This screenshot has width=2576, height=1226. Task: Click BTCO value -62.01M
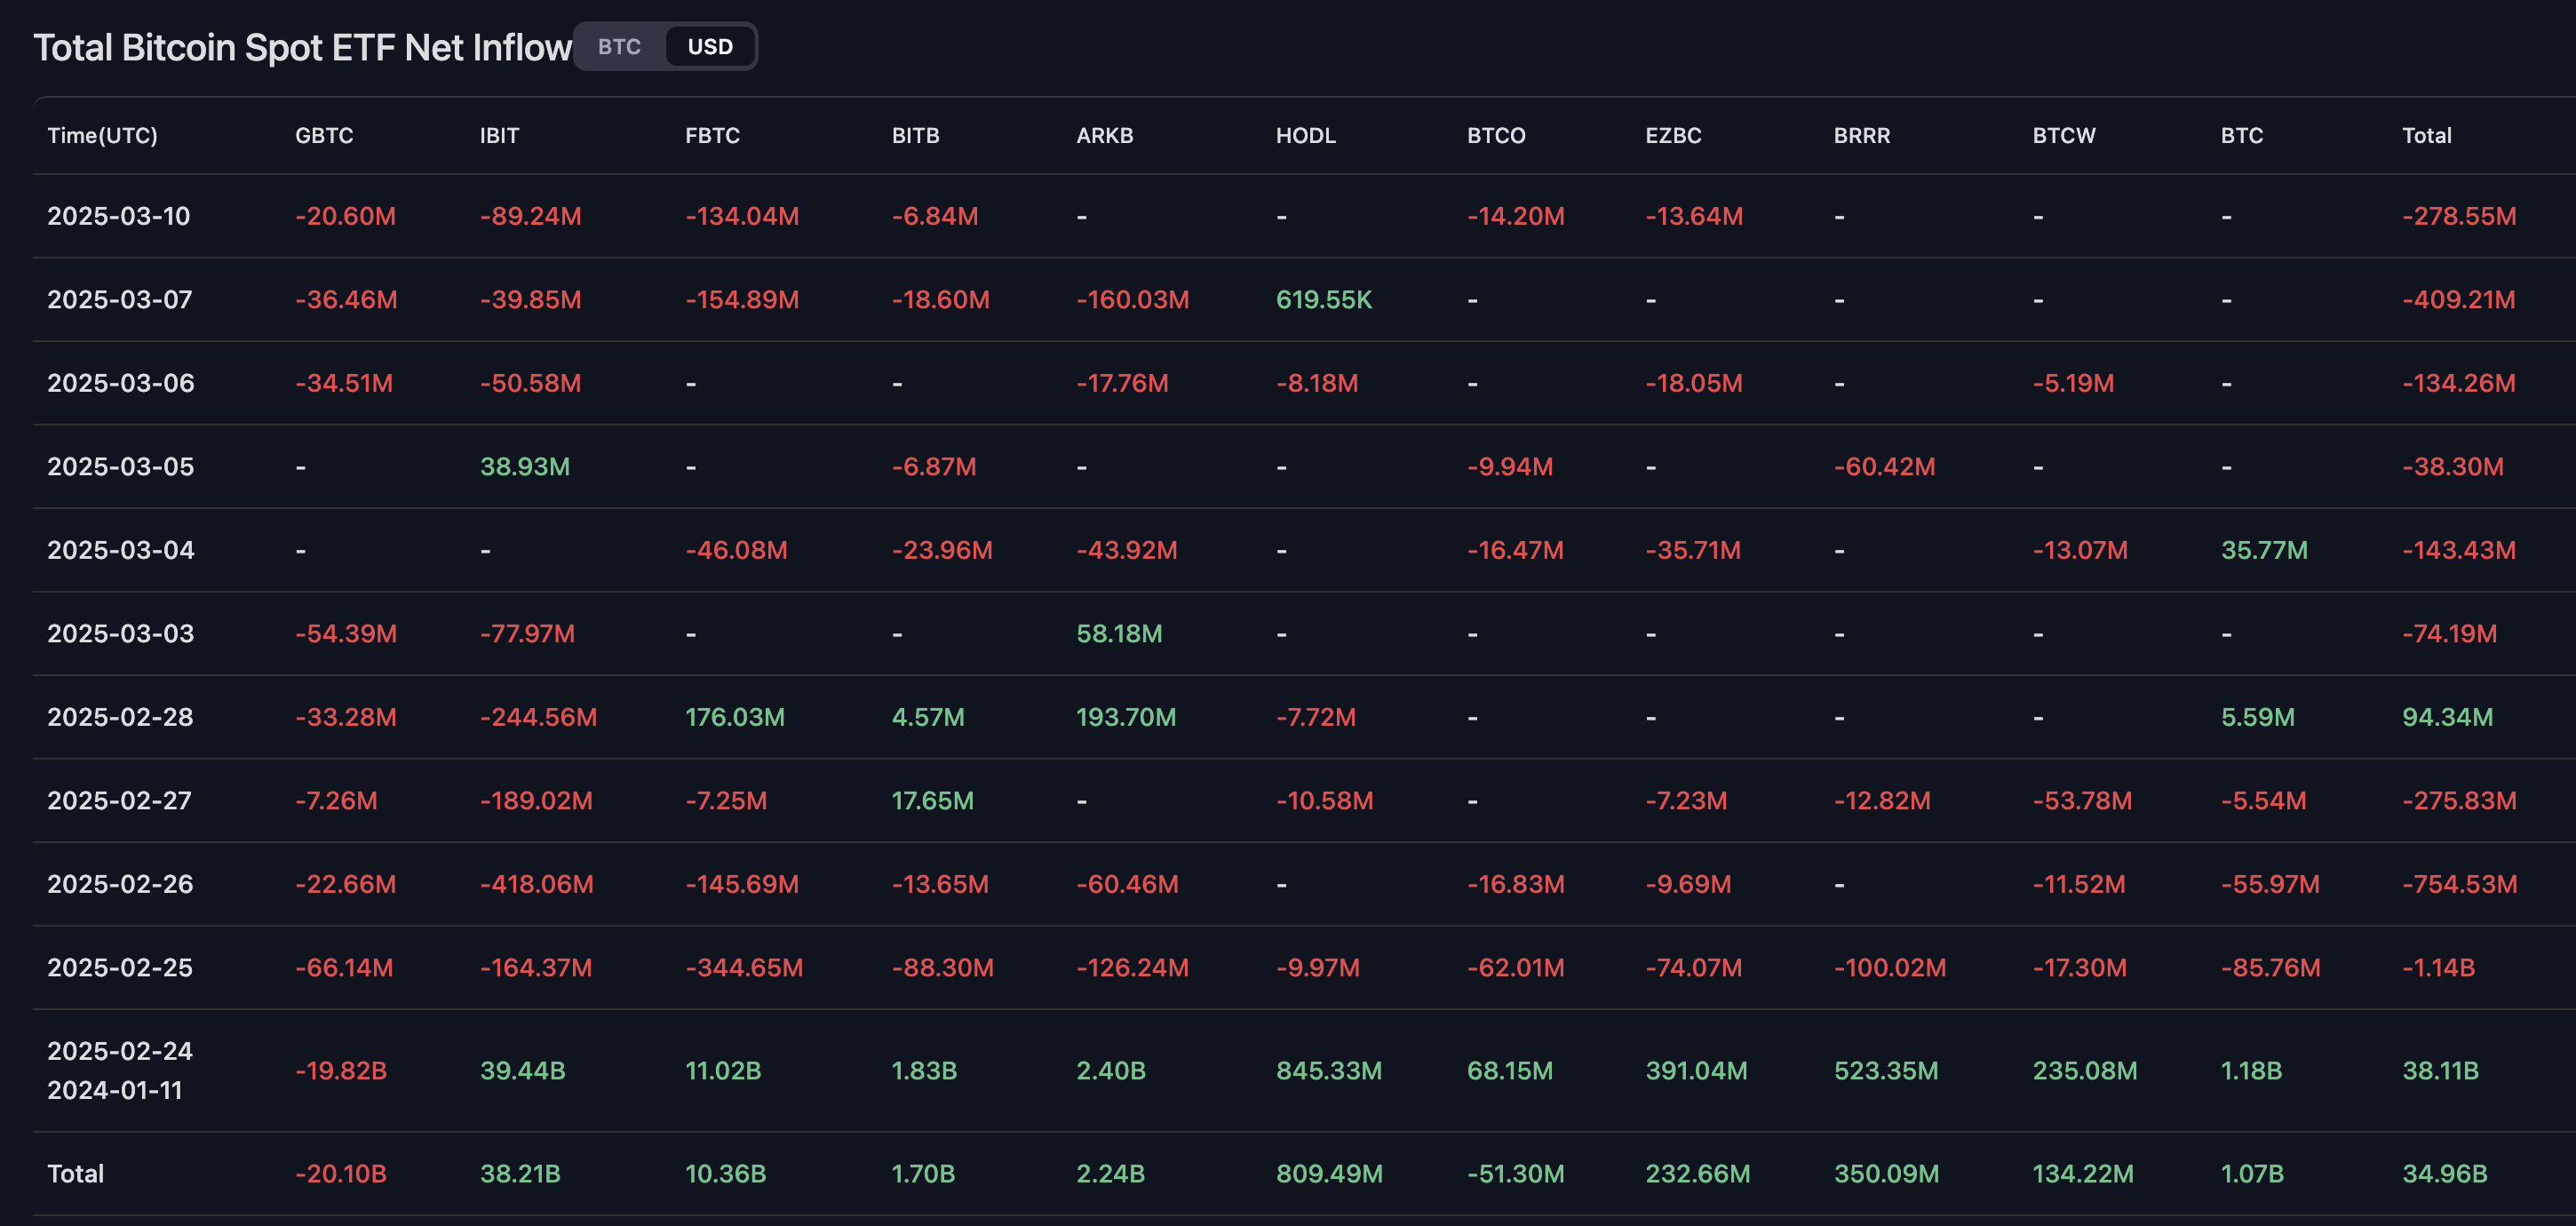pyautogui.click(x=1516, y=967)
